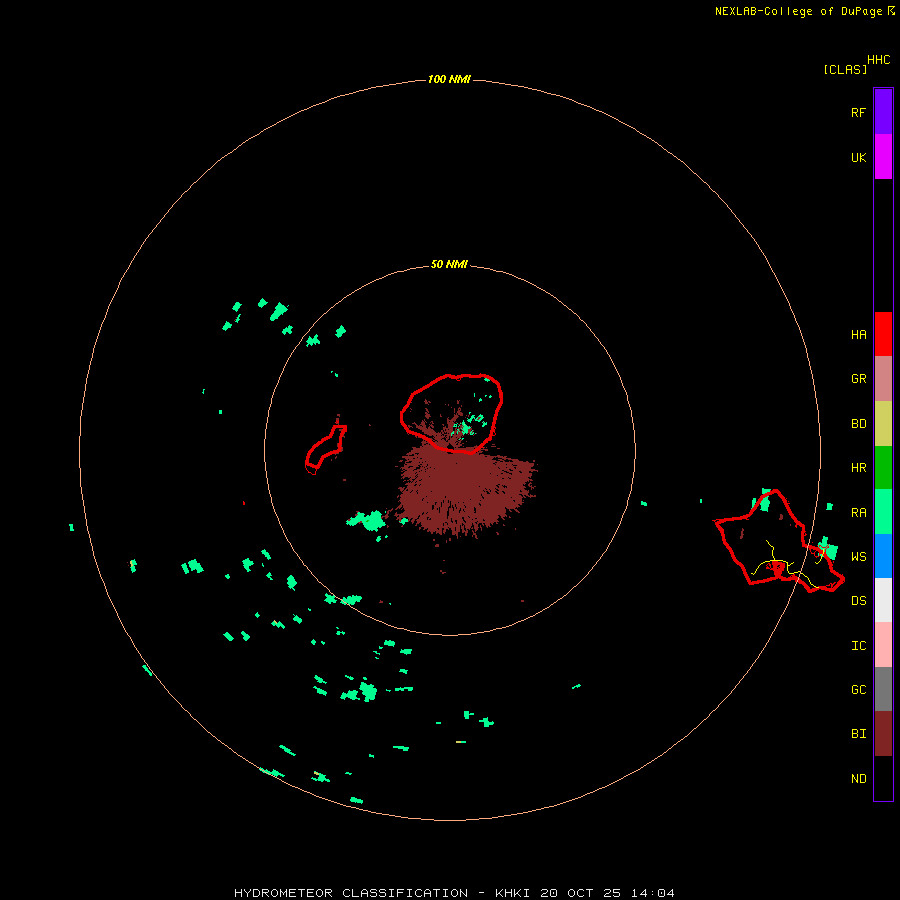Screen dimensions: 900x900
Task: Click the small elongated red island outline
Action: coord(326,449)
